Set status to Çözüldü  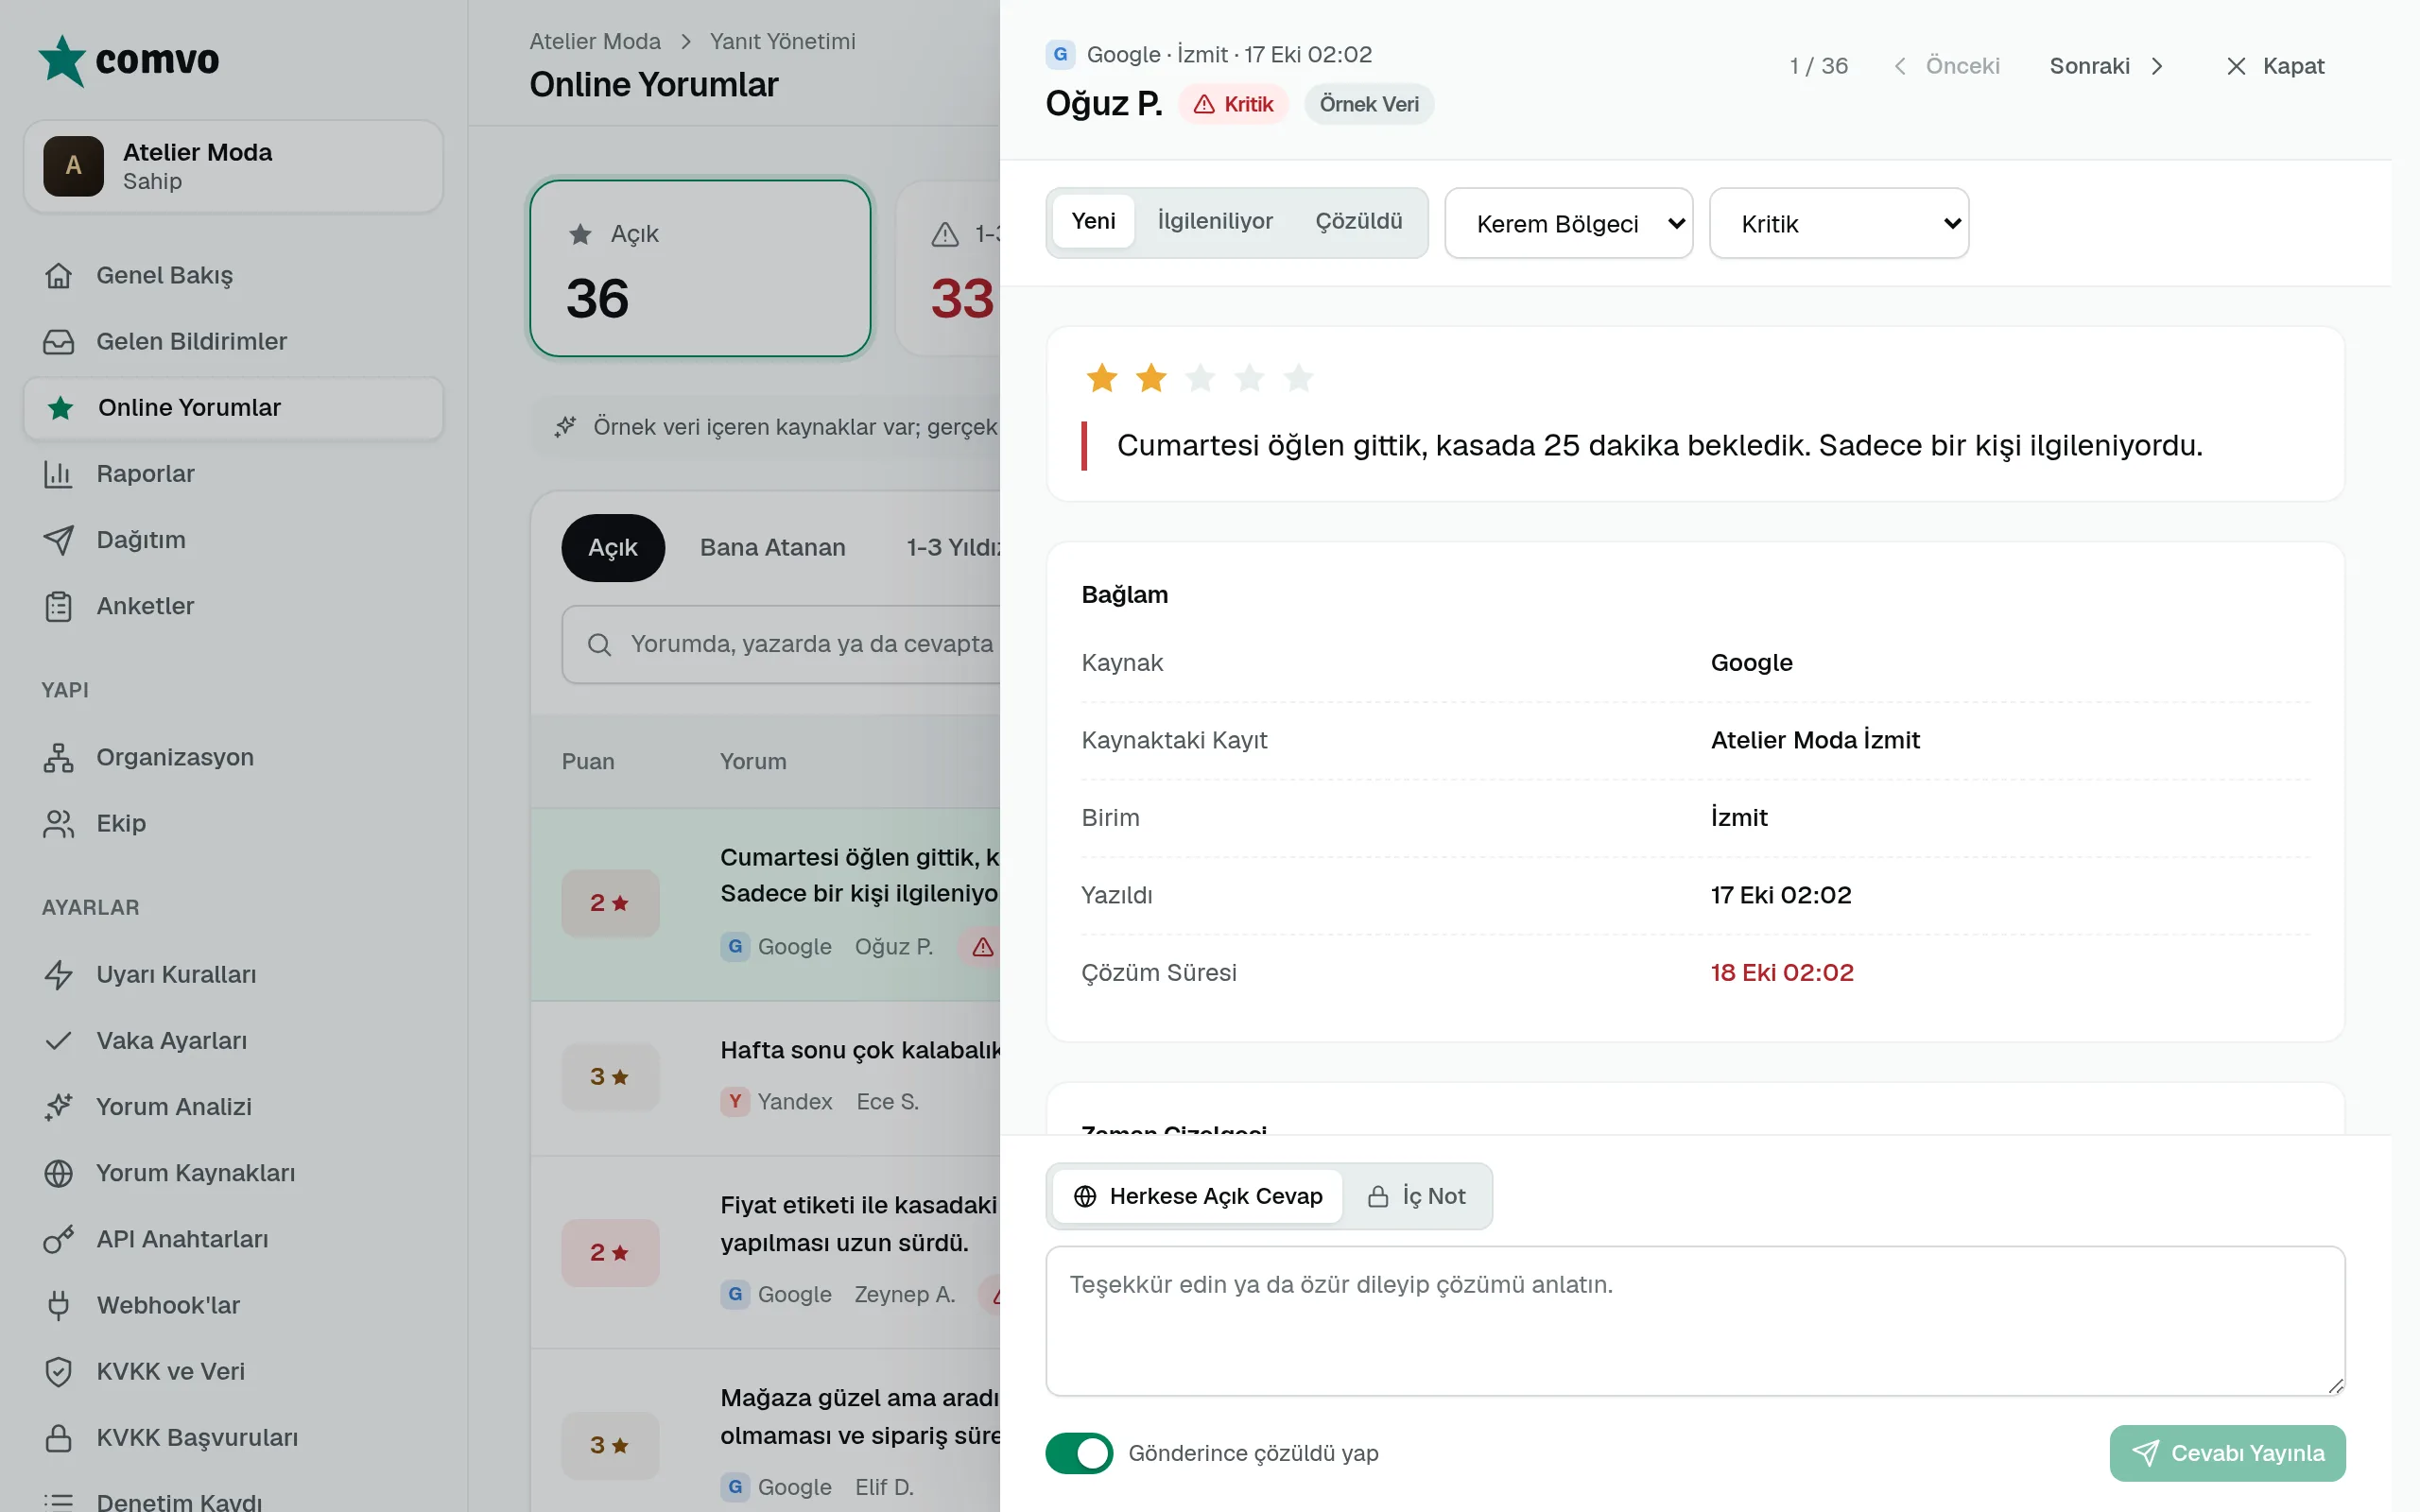(1358, 221)
